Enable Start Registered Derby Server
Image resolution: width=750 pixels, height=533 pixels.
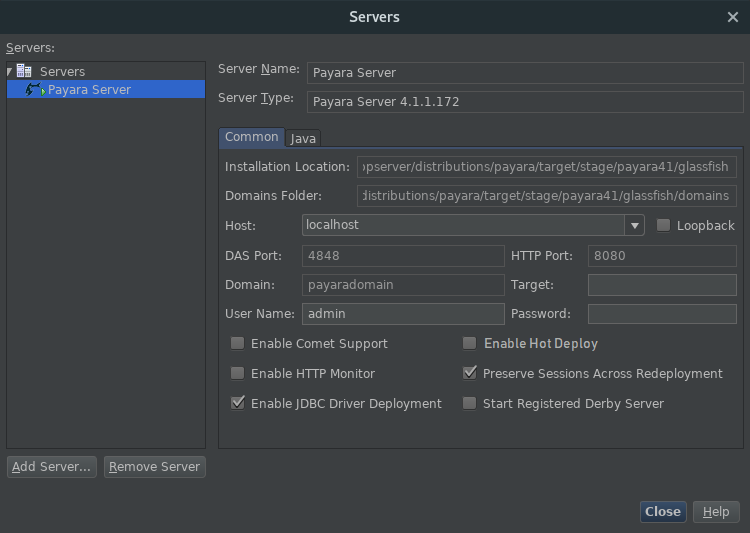pos(470,404)
